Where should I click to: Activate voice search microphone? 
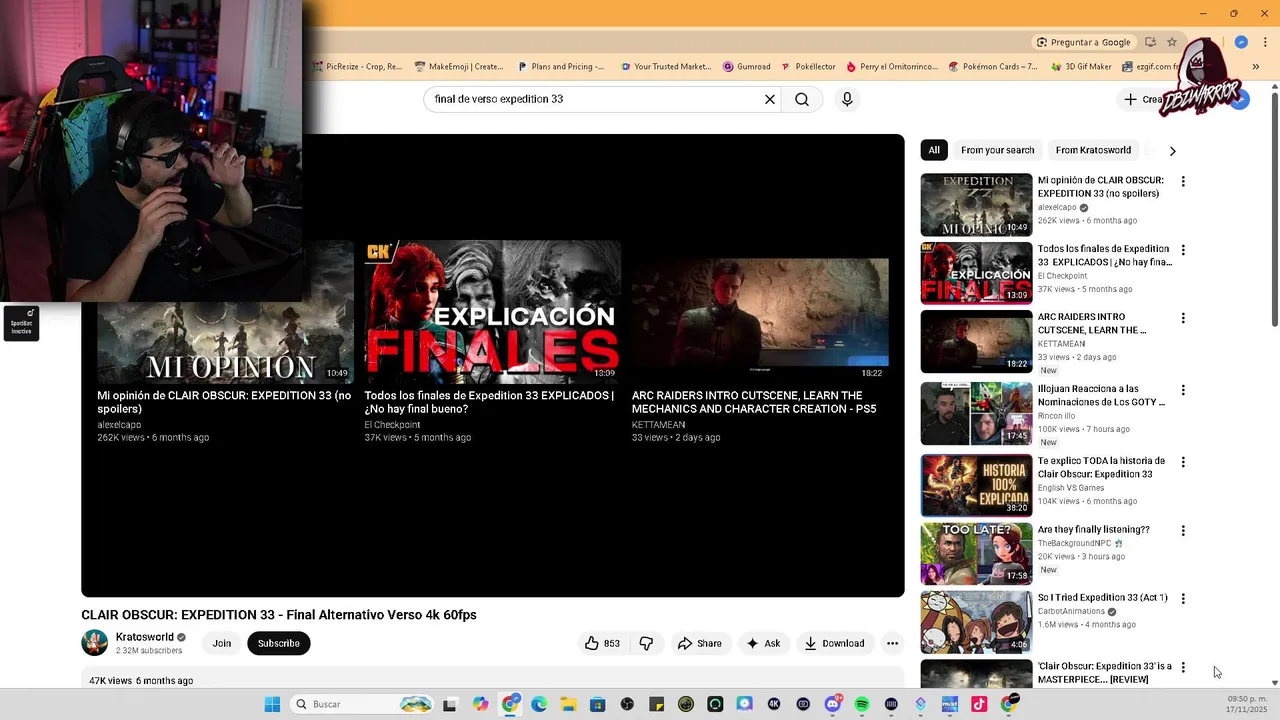coord(847,99)
